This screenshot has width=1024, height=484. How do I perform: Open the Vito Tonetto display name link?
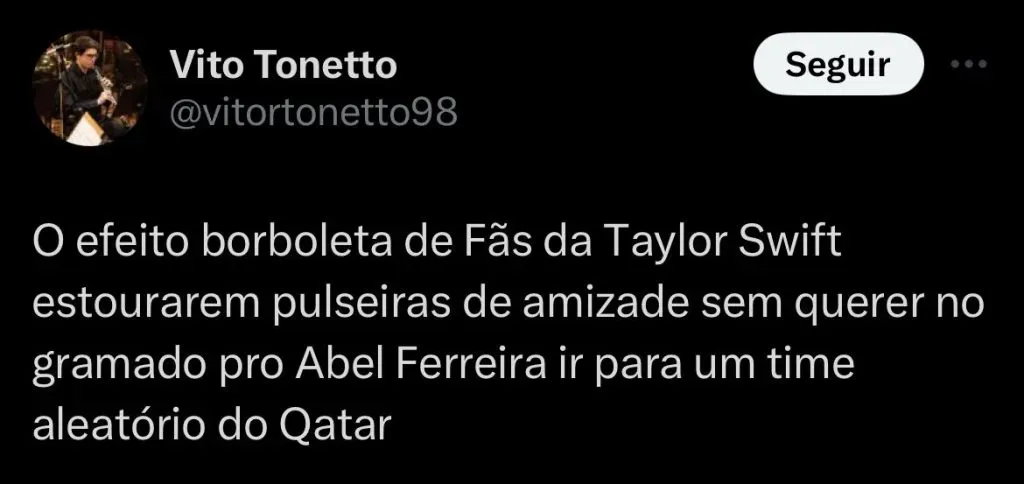pyautogui.click(x=284, y=66)
